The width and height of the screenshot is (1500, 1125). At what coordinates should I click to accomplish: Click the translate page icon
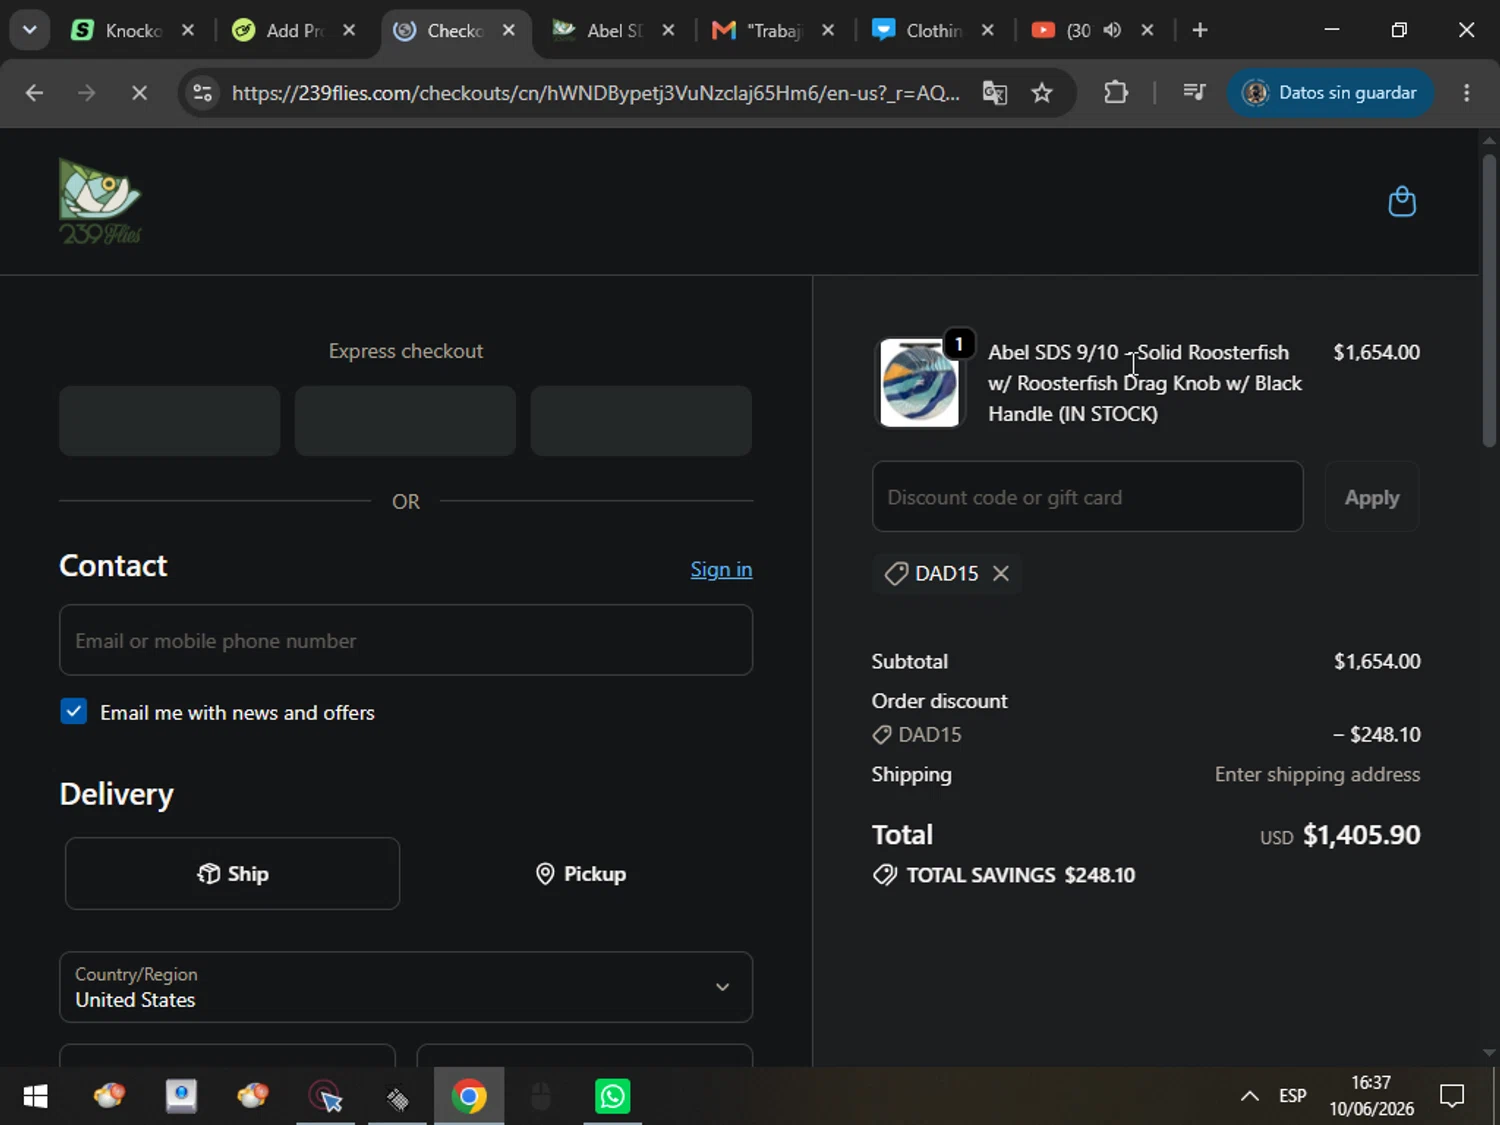[994, 93]
